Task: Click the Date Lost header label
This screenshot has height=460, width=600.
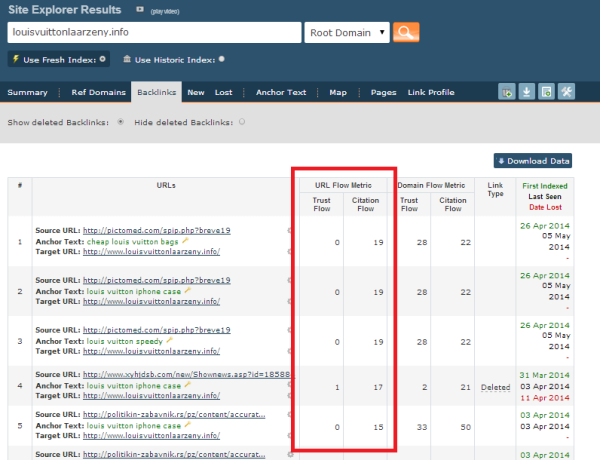Action: point(545,207)
